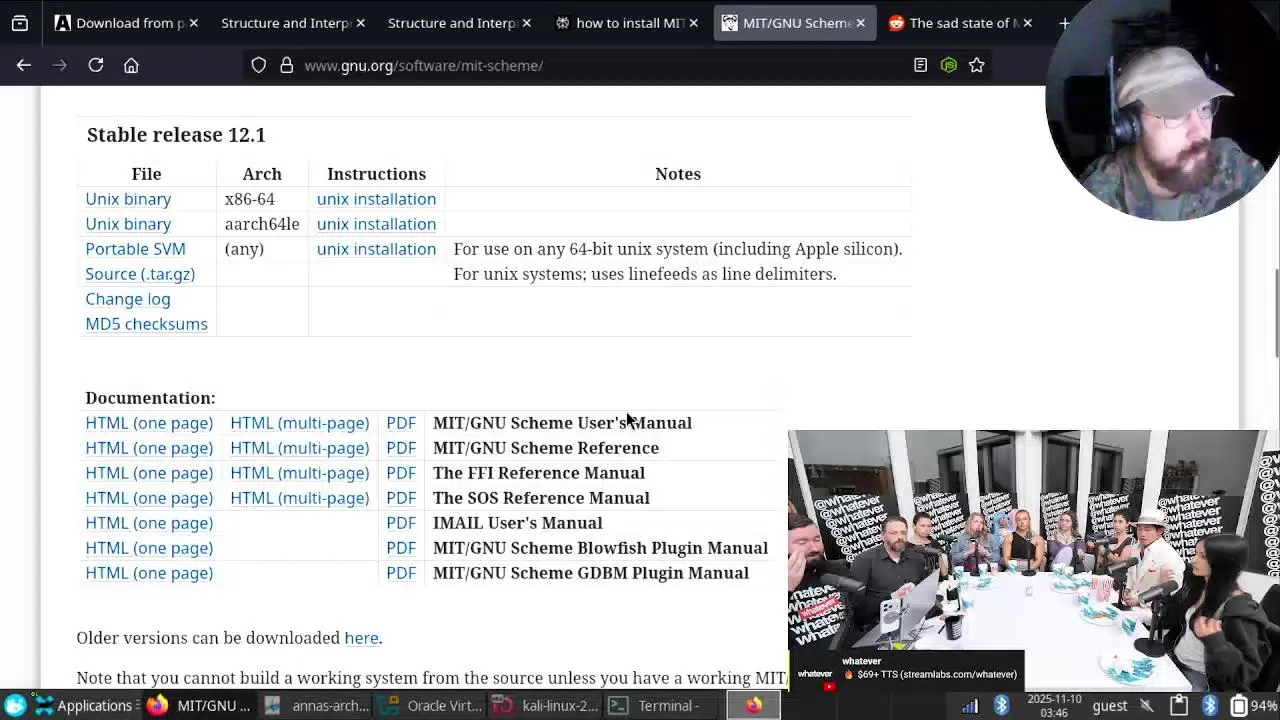Open the network signal tray icon
Screen dimensions: 1280x720
pyautogui.click(x=969, y=706)
